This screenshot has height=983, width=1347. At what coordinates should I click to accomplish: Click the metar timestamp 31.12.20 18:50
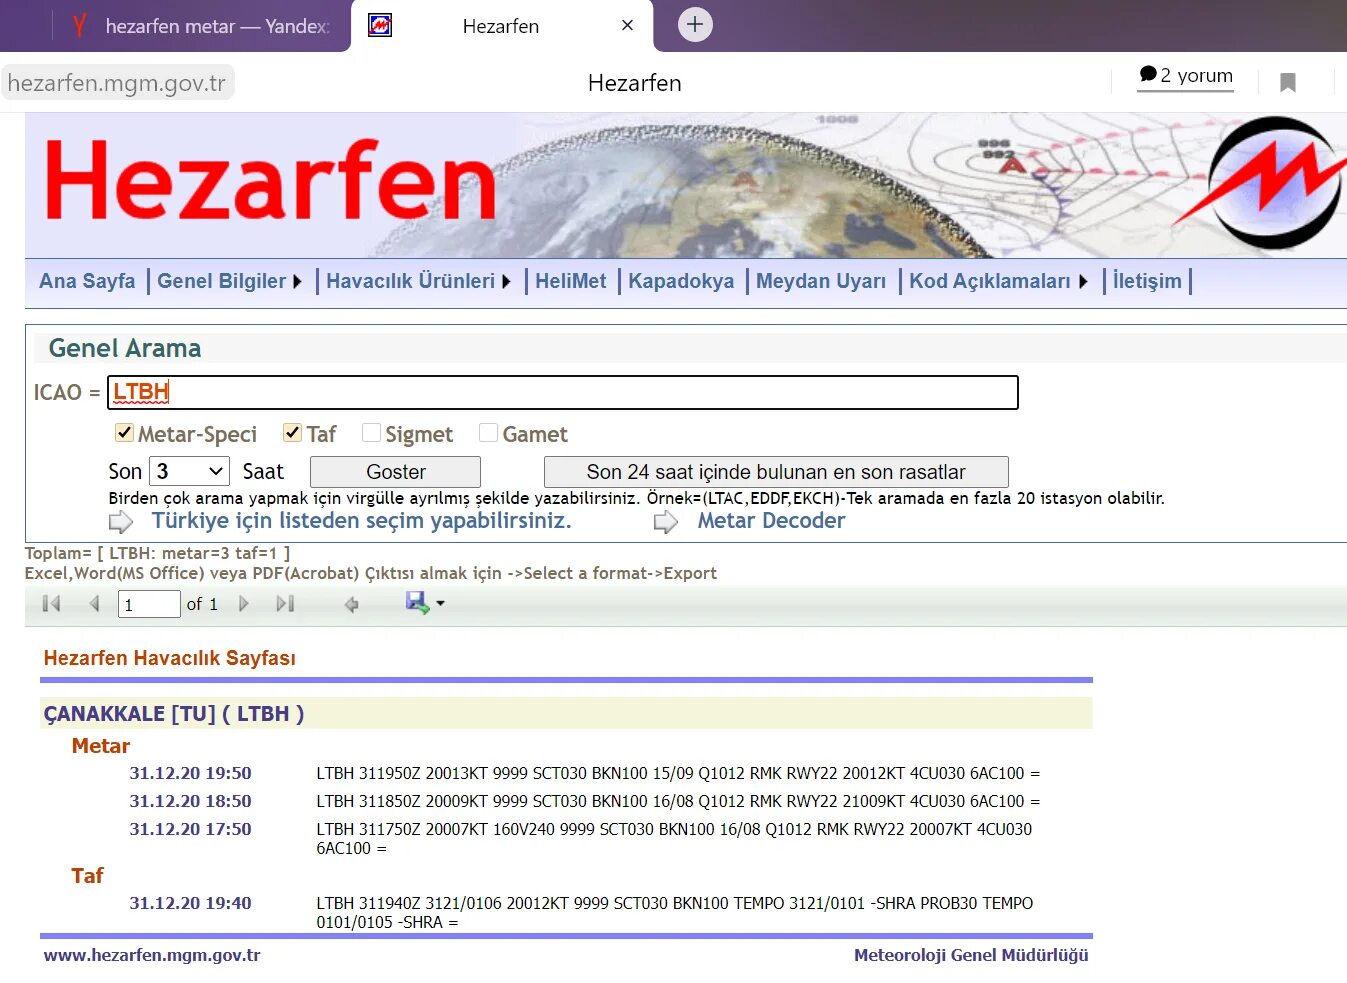[190, 801]
